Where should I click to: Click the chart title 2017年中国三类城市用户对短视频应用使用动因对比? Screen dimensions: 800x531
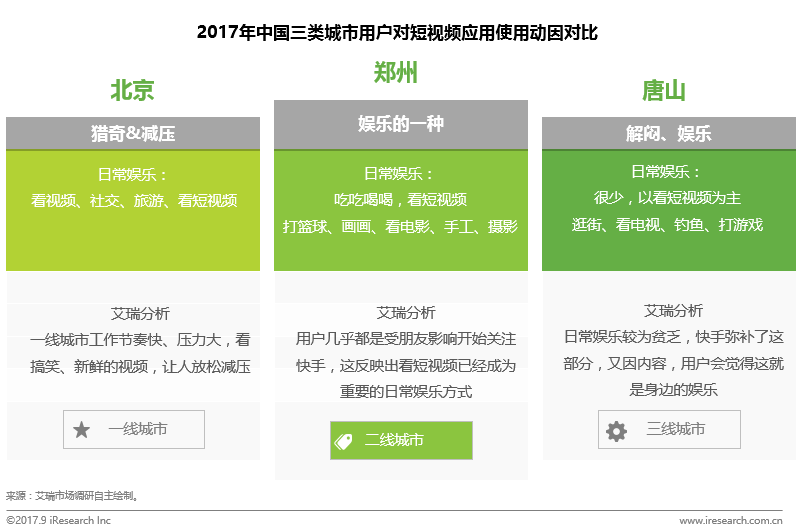click(397, 33)
